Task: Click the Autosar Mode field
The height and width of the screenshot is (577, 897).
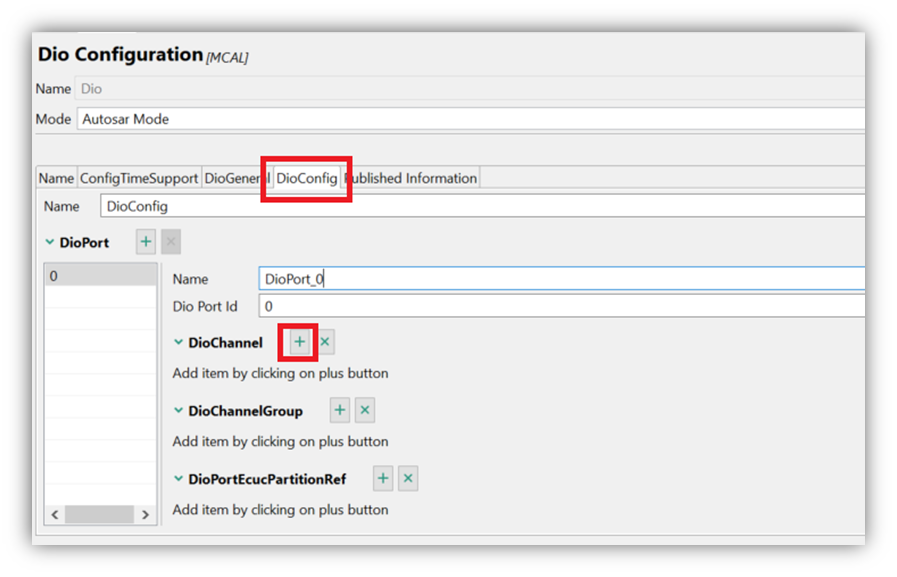Action: [470, 119]
